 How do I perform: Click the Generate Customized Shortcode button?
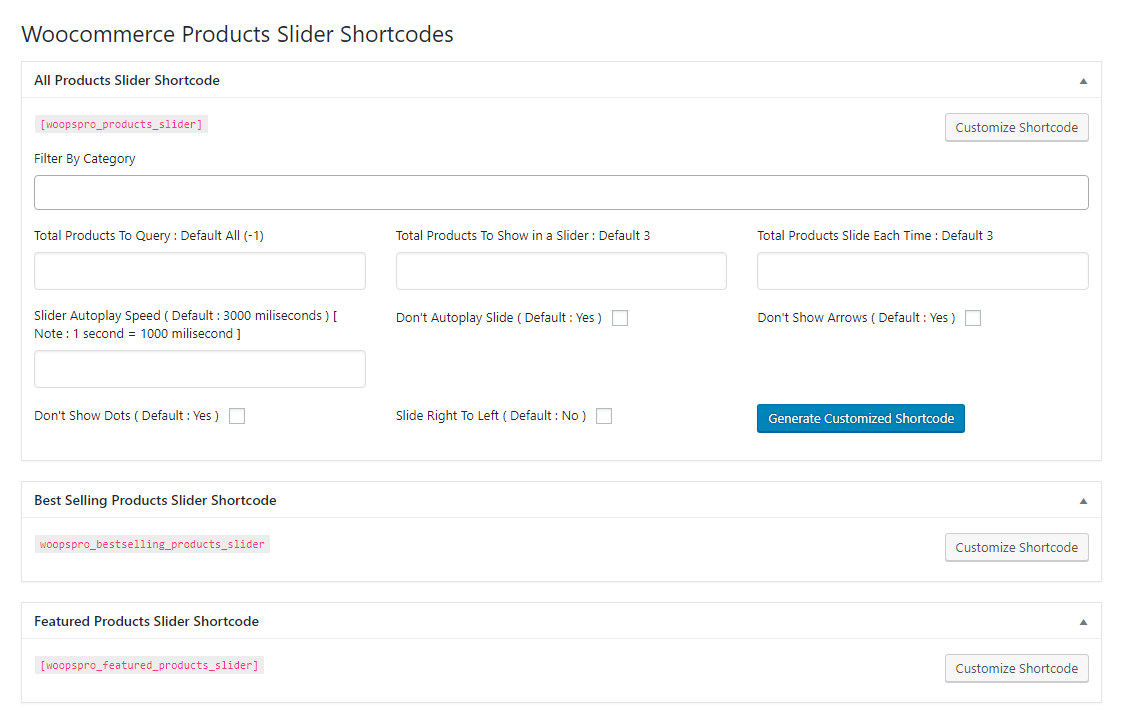tap(860, 419)
